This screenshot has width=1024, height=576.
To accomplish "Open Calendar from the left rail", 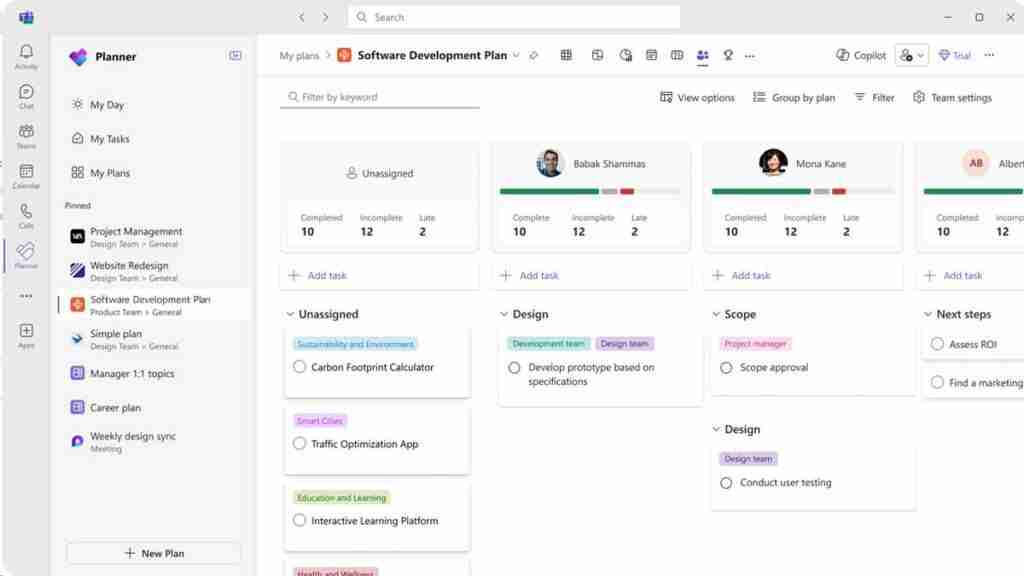I will click(x=26, y=176).
